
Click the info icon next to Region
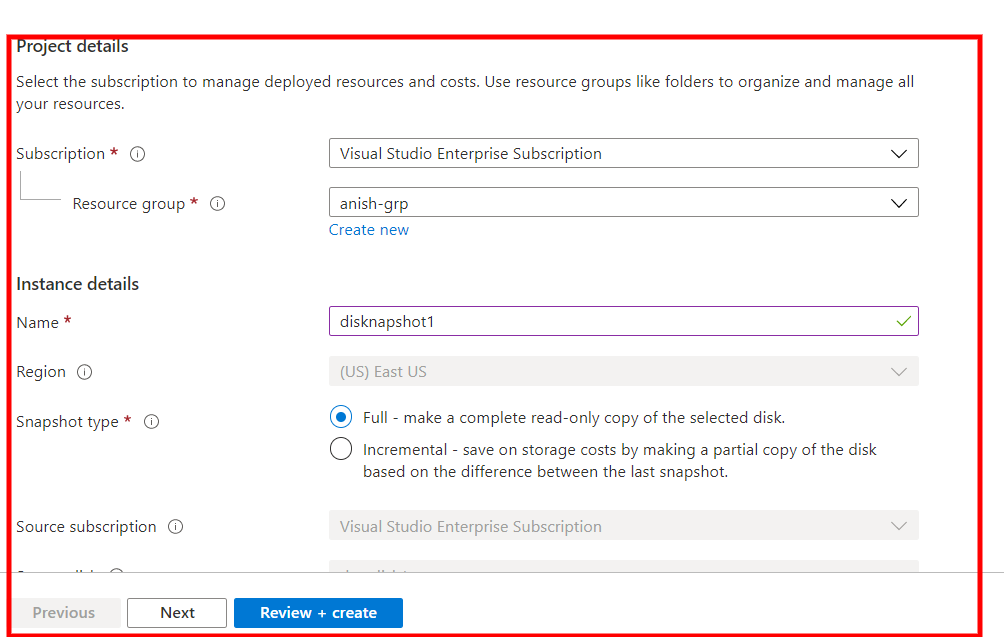point(85,371)
